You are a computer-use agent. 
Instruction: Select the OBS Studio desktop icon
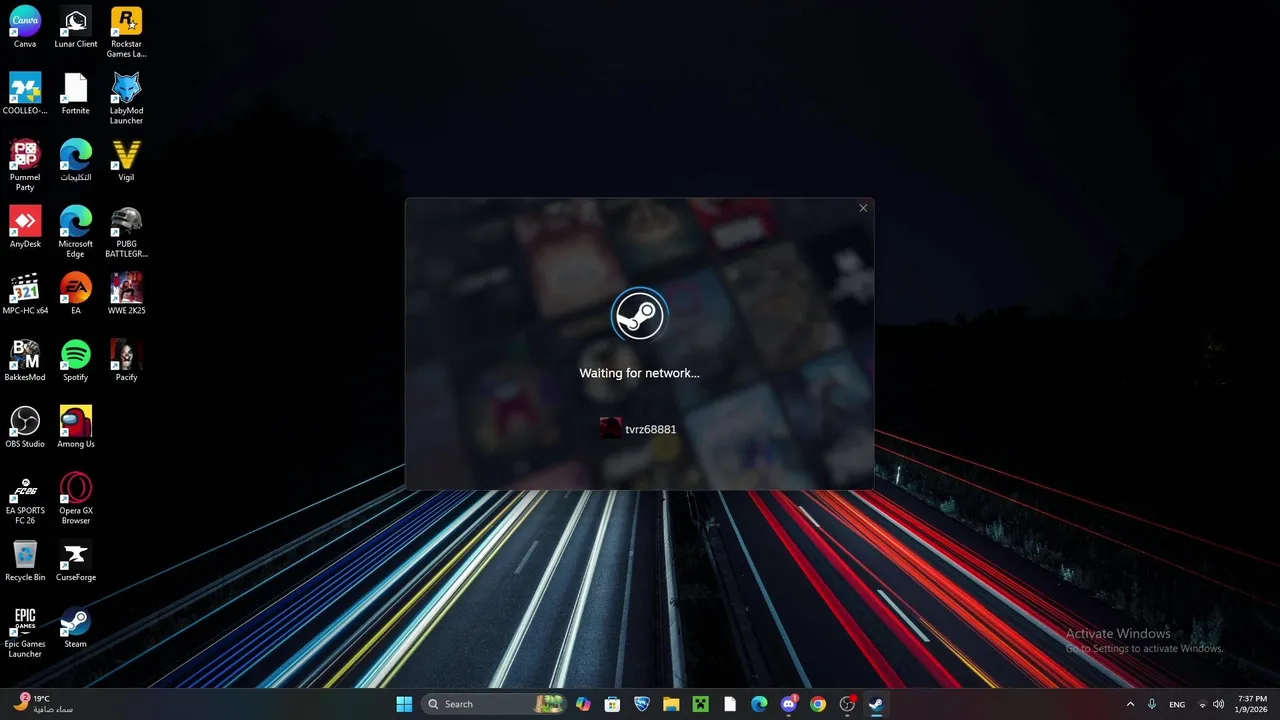point(25,427)
